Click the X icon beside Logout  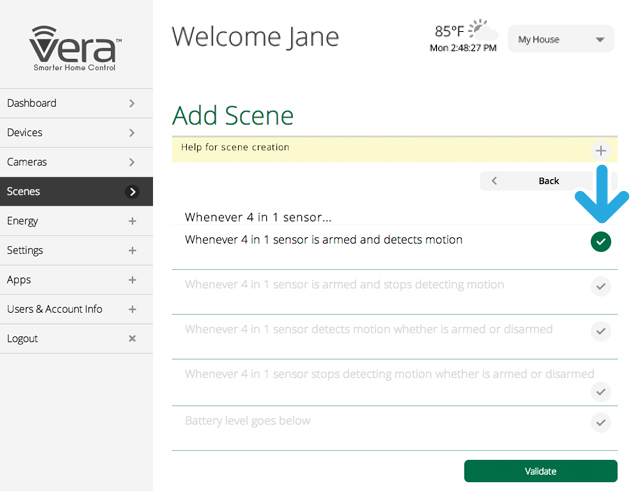point(132,339)
